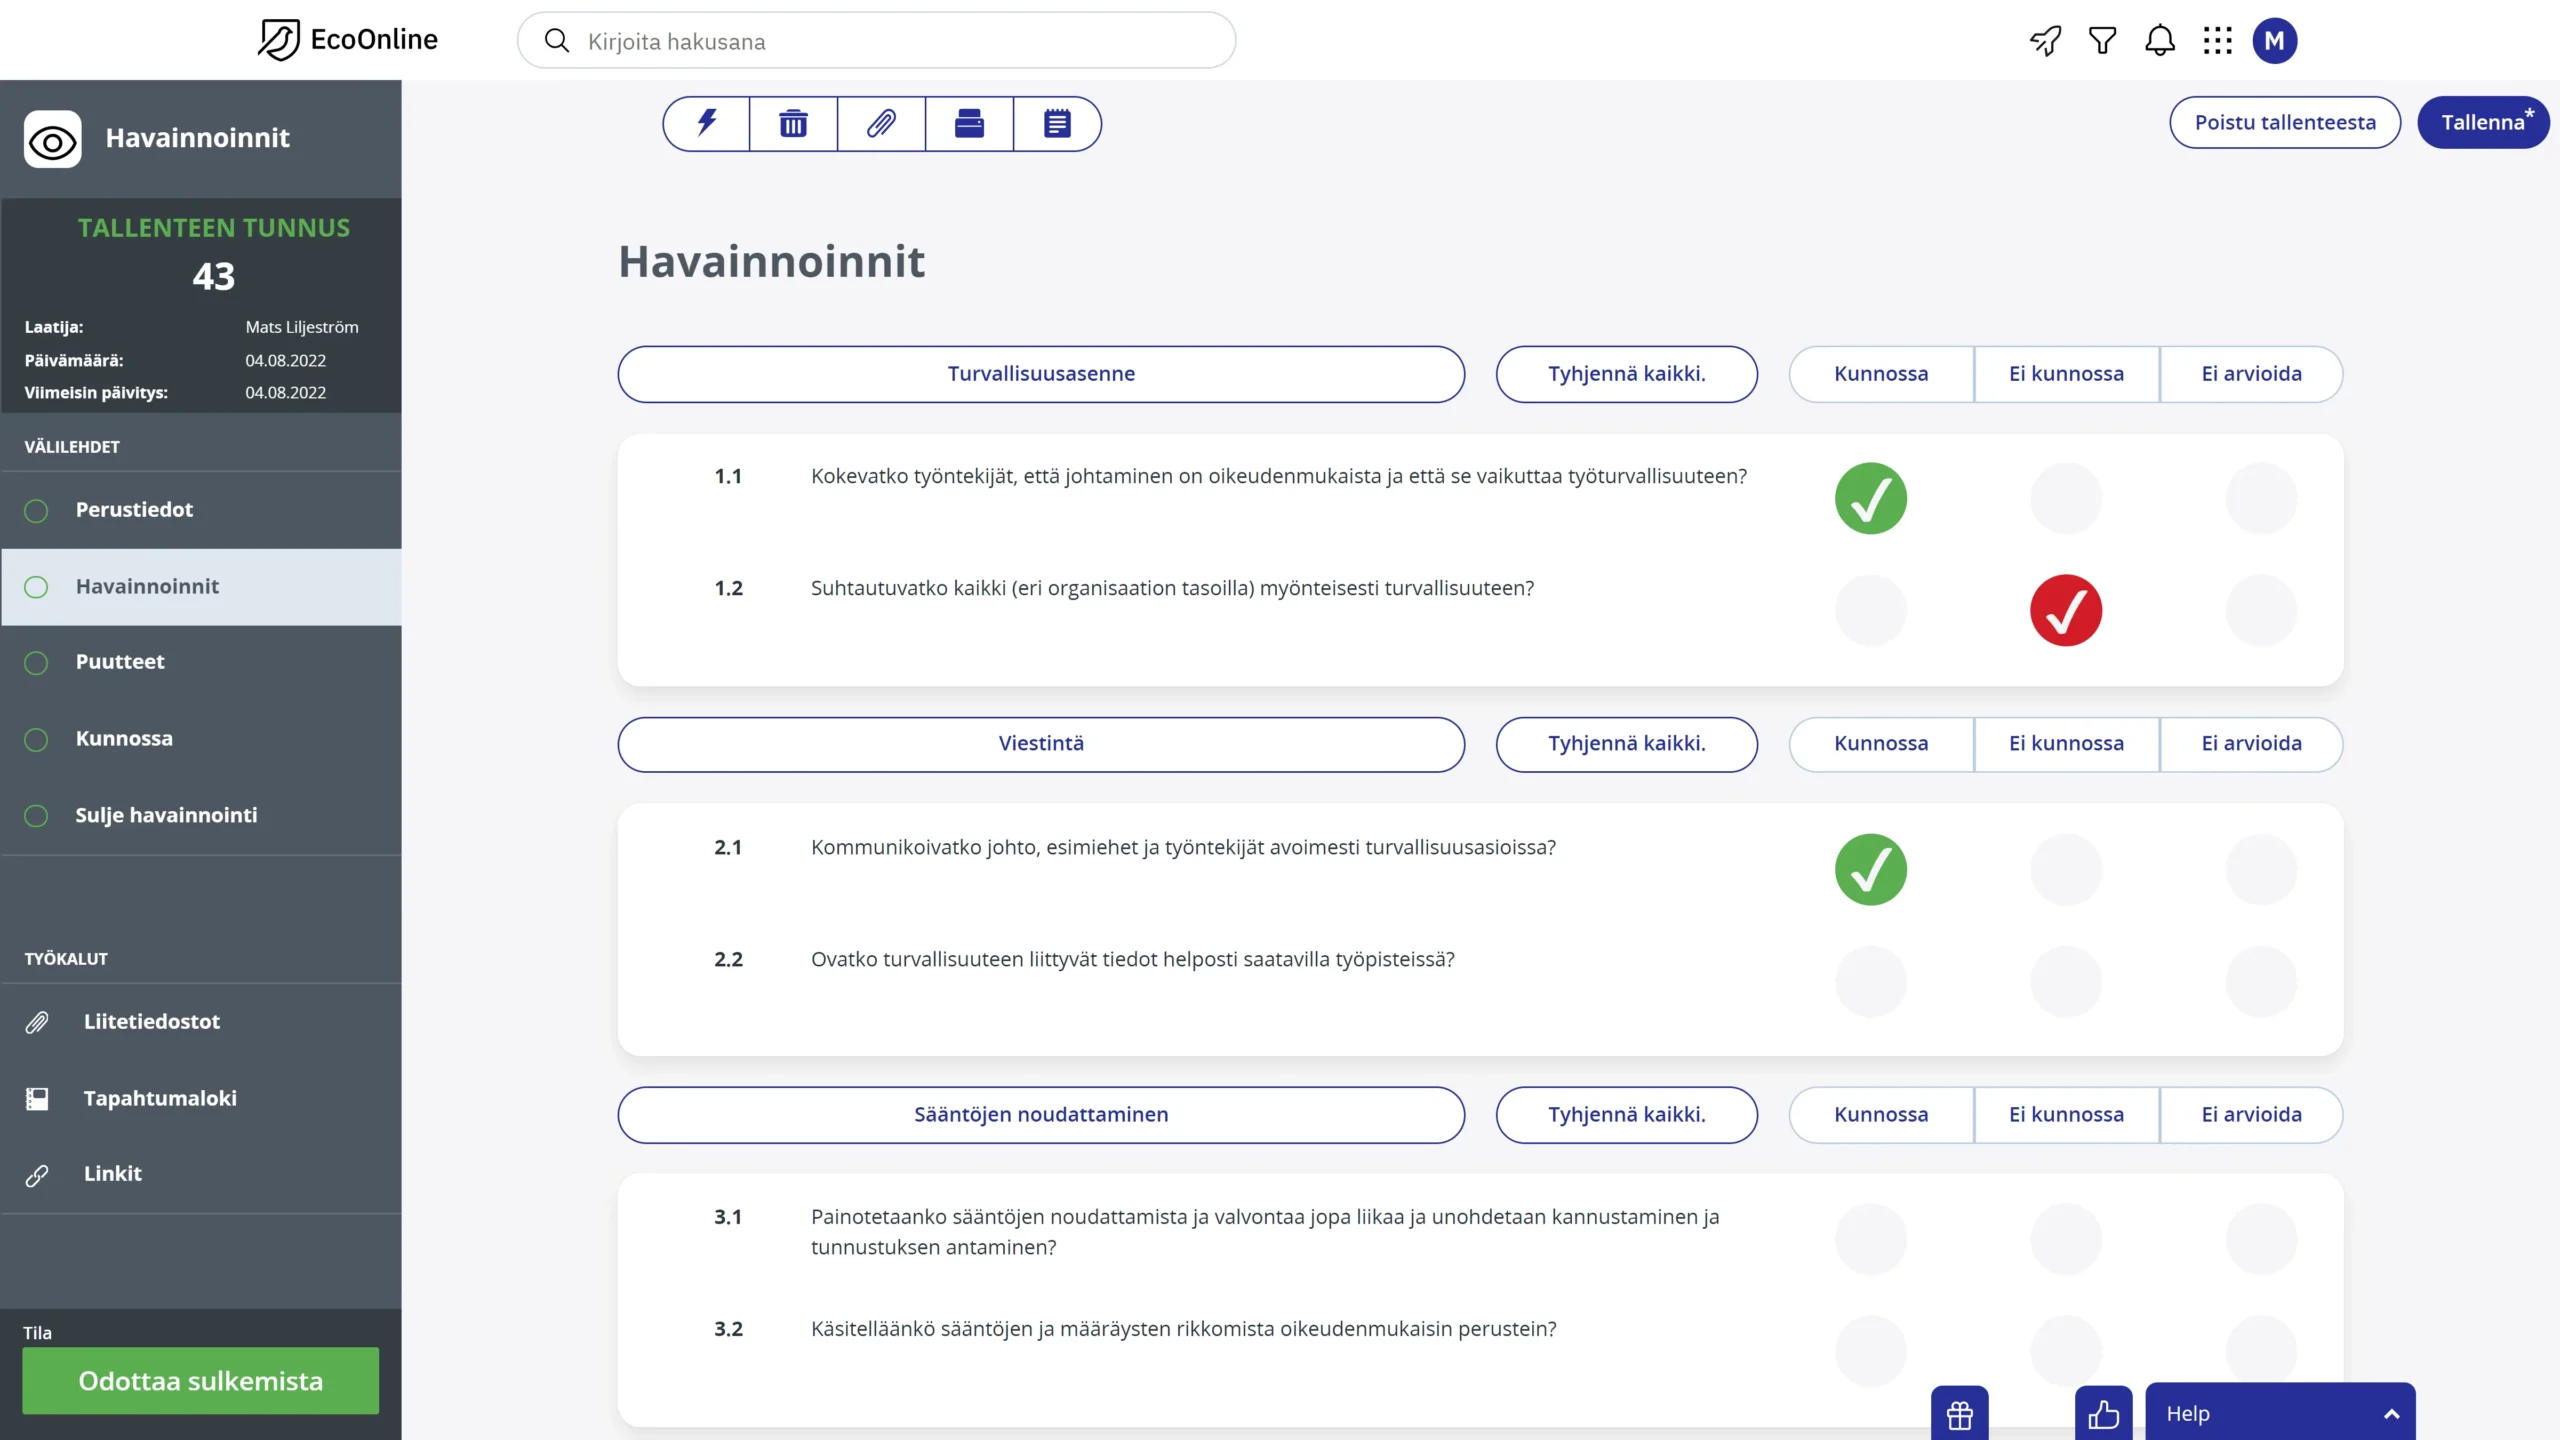Screen dimensions: 2560x1440
Task: Set all Sääntöjen noudattaminen to Ei kunnossa
Action: coord(2066,1115)
